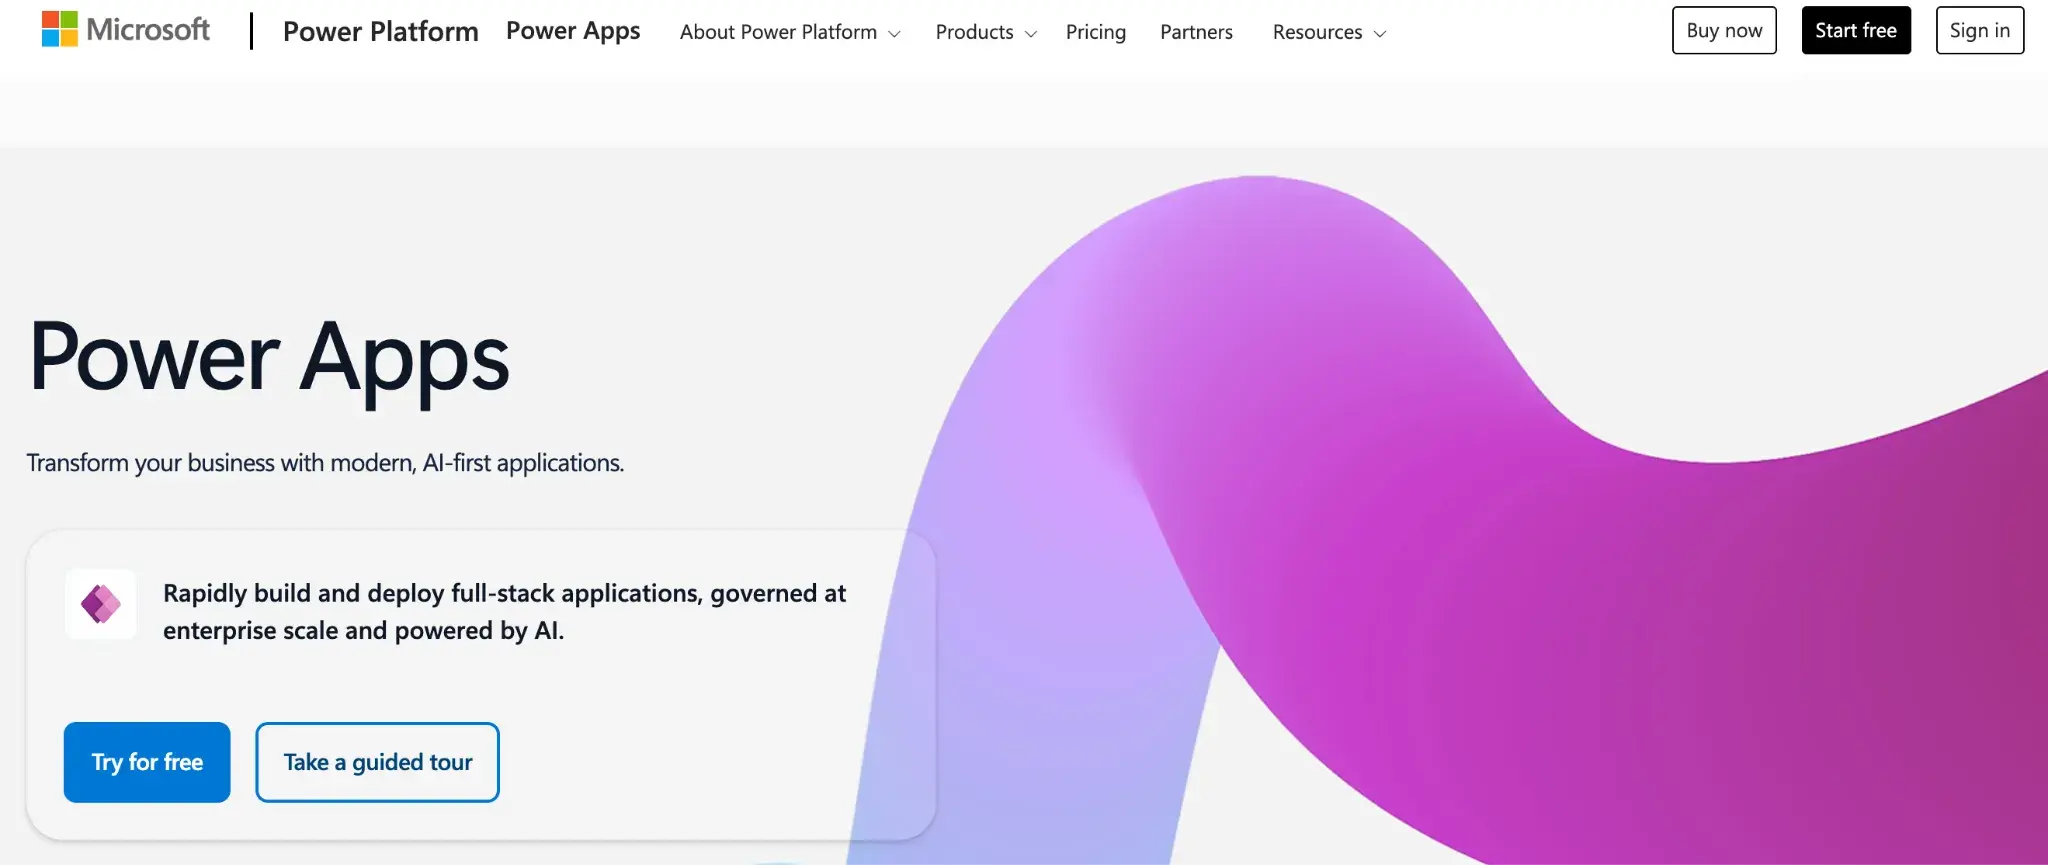Click Take a guided tour button
This screenshot has height=865, width=2048.
(x=377, y=762)
